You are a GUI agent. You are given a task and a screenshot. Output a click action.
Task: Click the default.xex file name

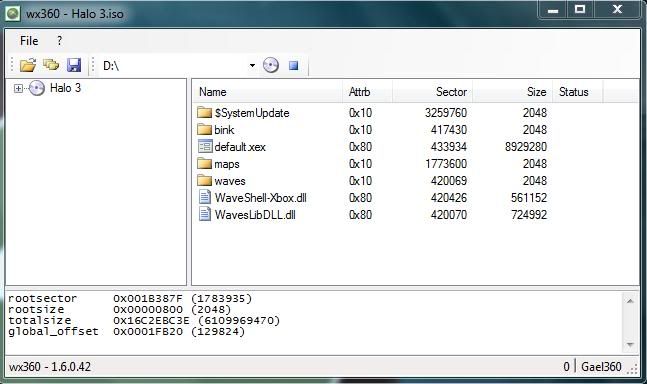pyautogui.click(x=240, y=147)
